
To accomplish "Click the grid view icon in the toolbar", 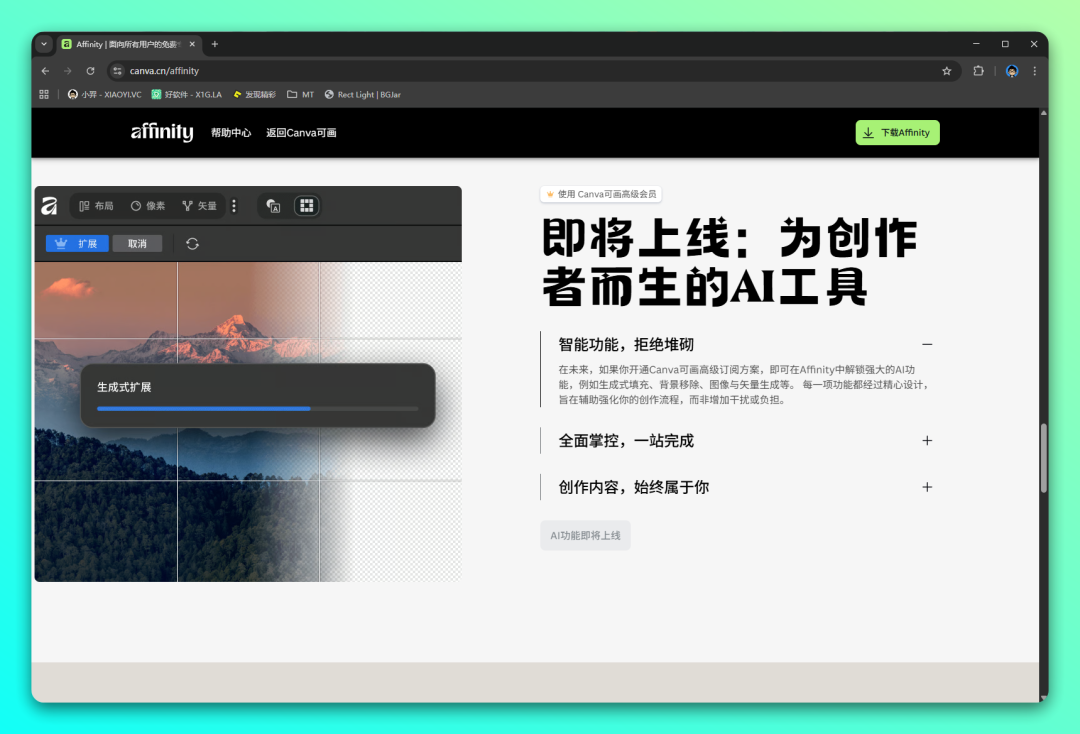I will 307,206.
